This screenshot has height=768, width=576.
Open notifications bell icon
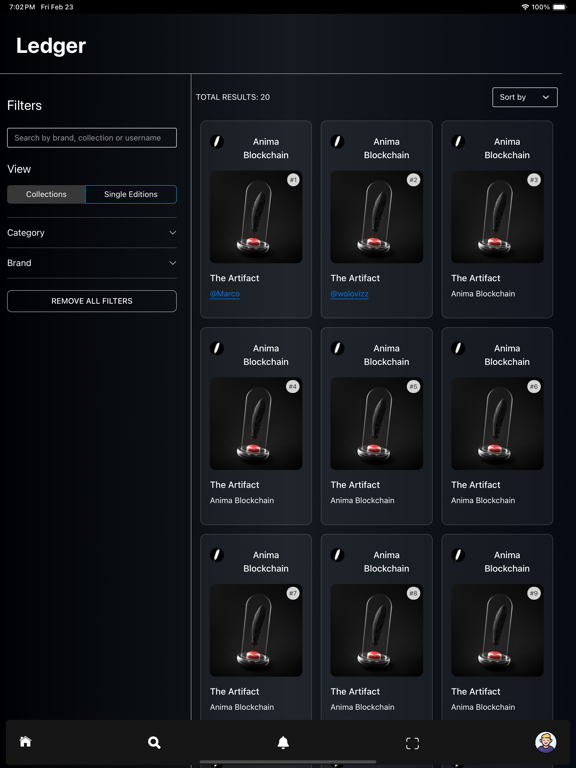283,743
